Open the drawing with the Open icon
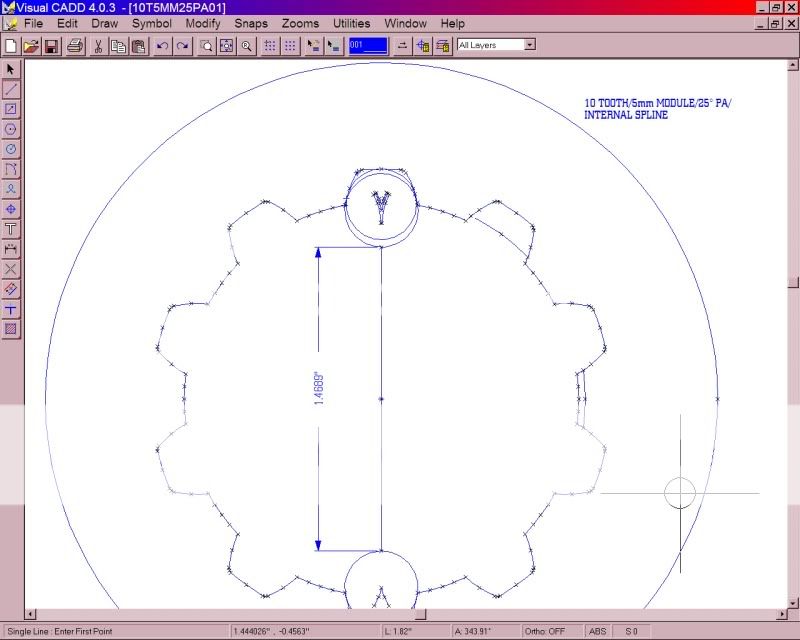800x640 pixels. coord(31,45)
